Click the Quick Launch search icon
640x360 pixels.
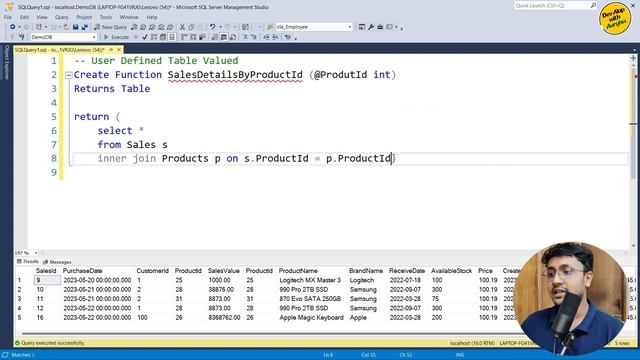(x=593, y=5)
